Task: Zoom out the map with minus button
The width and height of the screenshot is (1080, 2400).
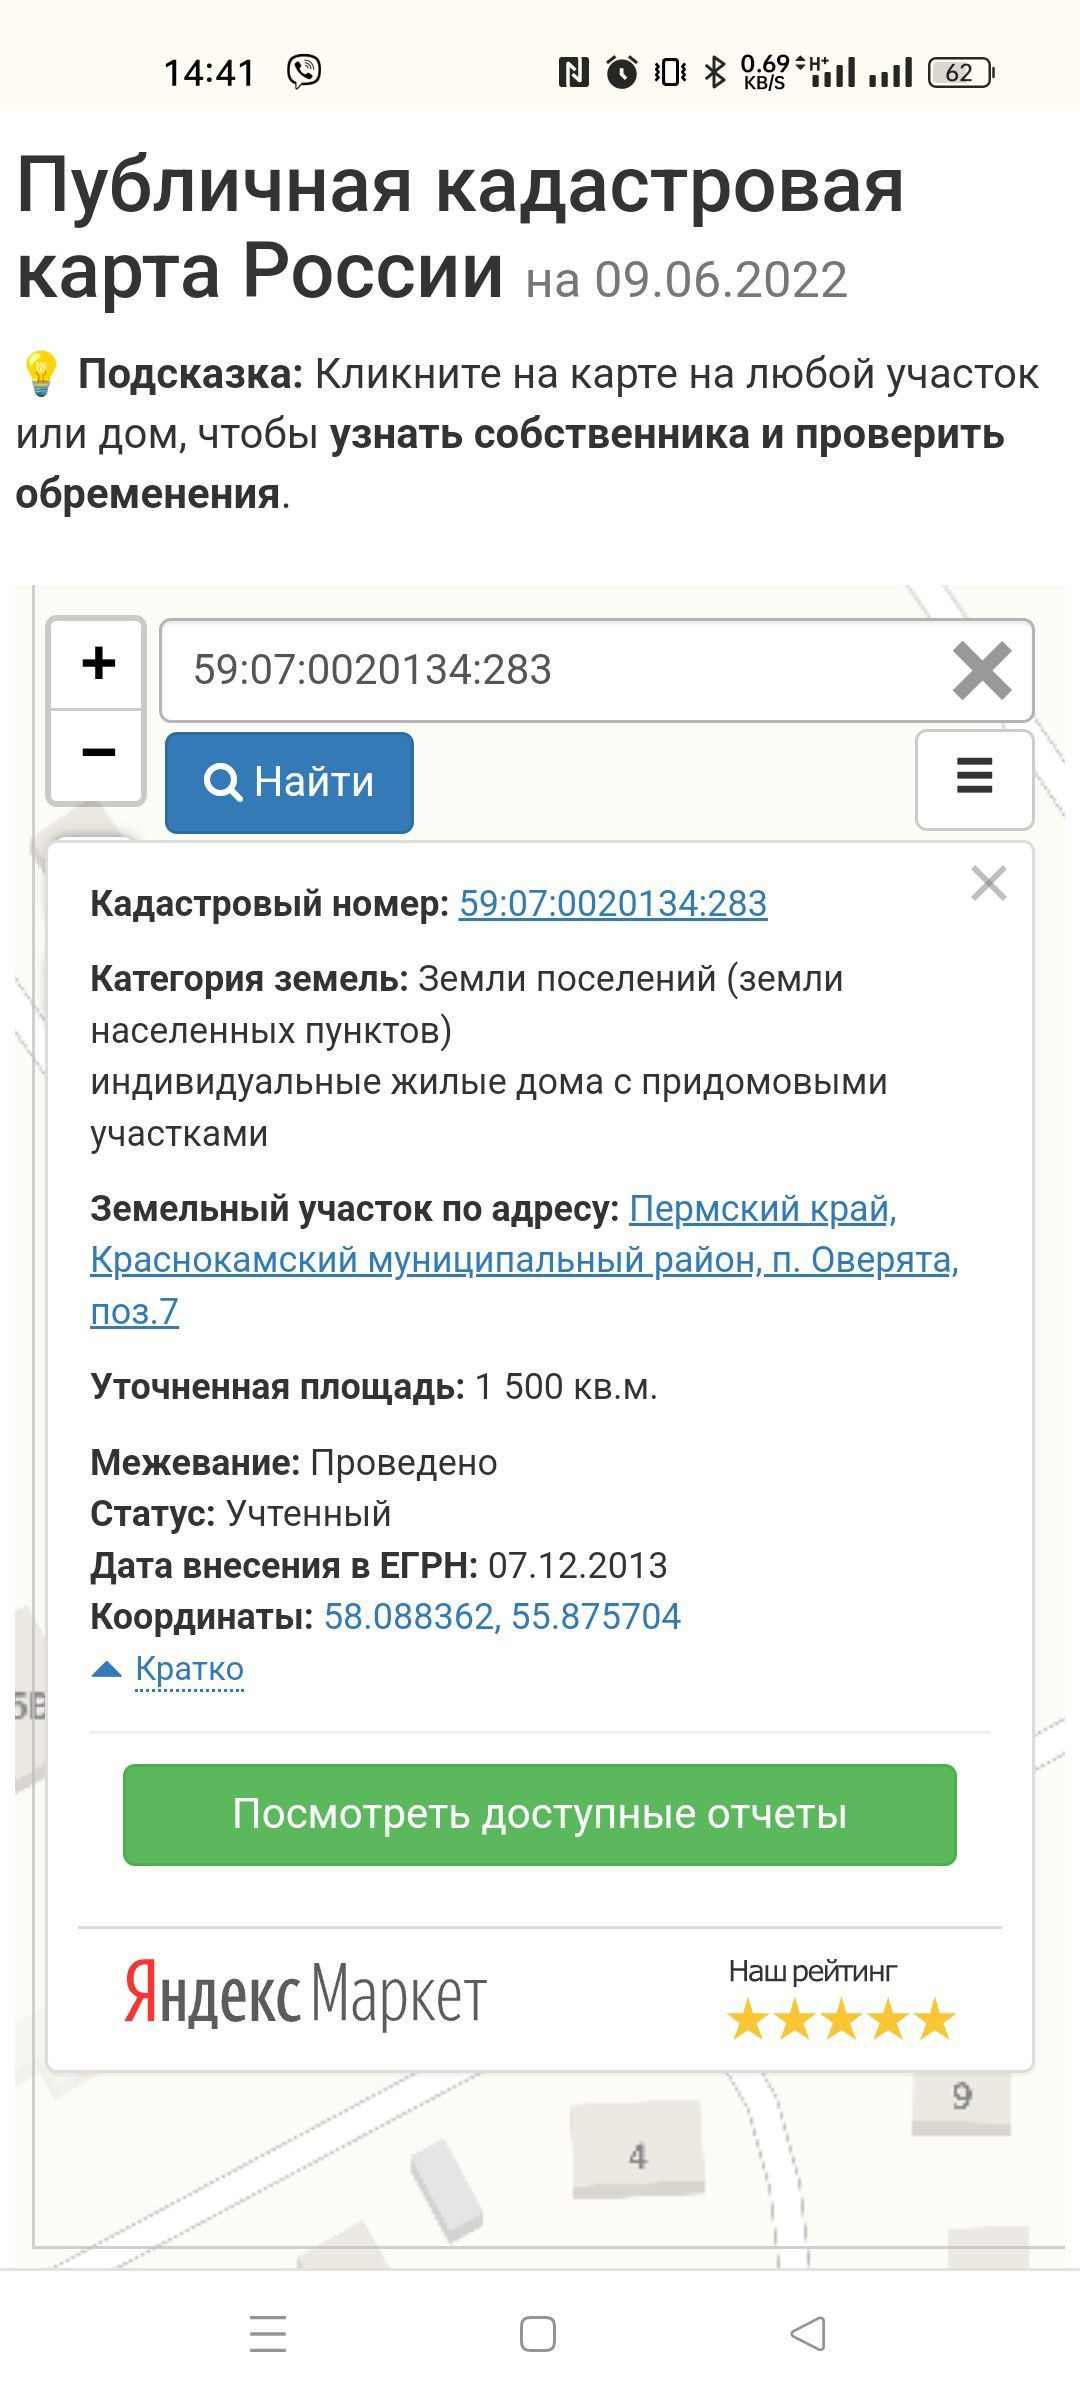Action: (x=98, y=753)
